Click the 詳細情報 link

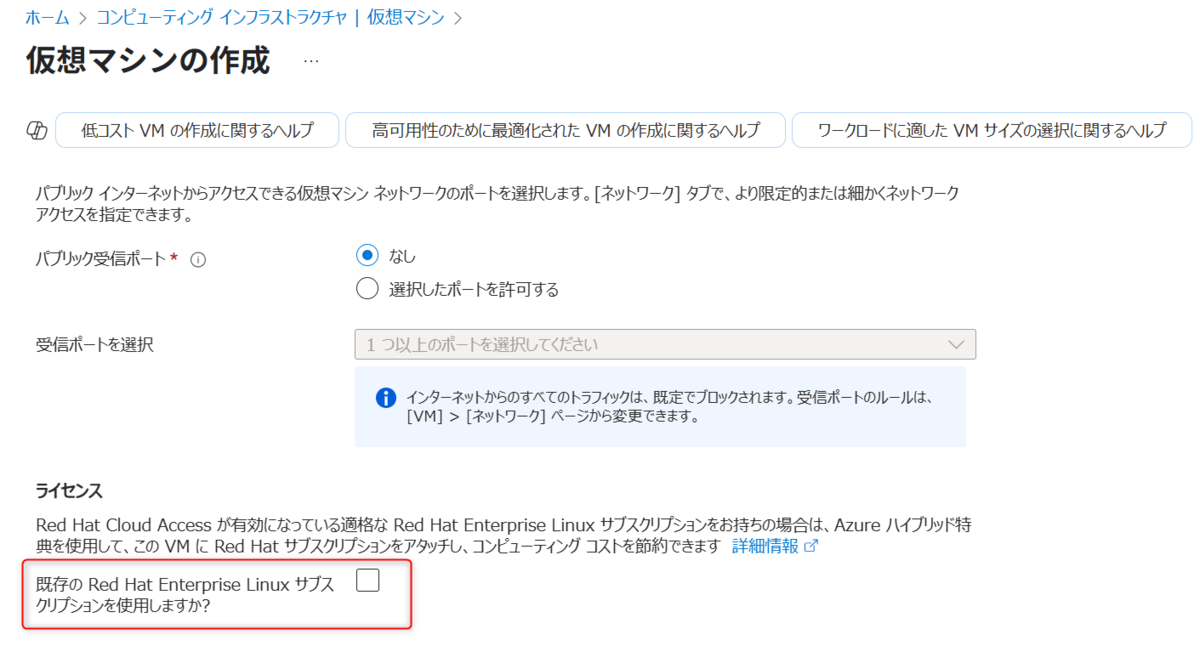pos(765,546)
